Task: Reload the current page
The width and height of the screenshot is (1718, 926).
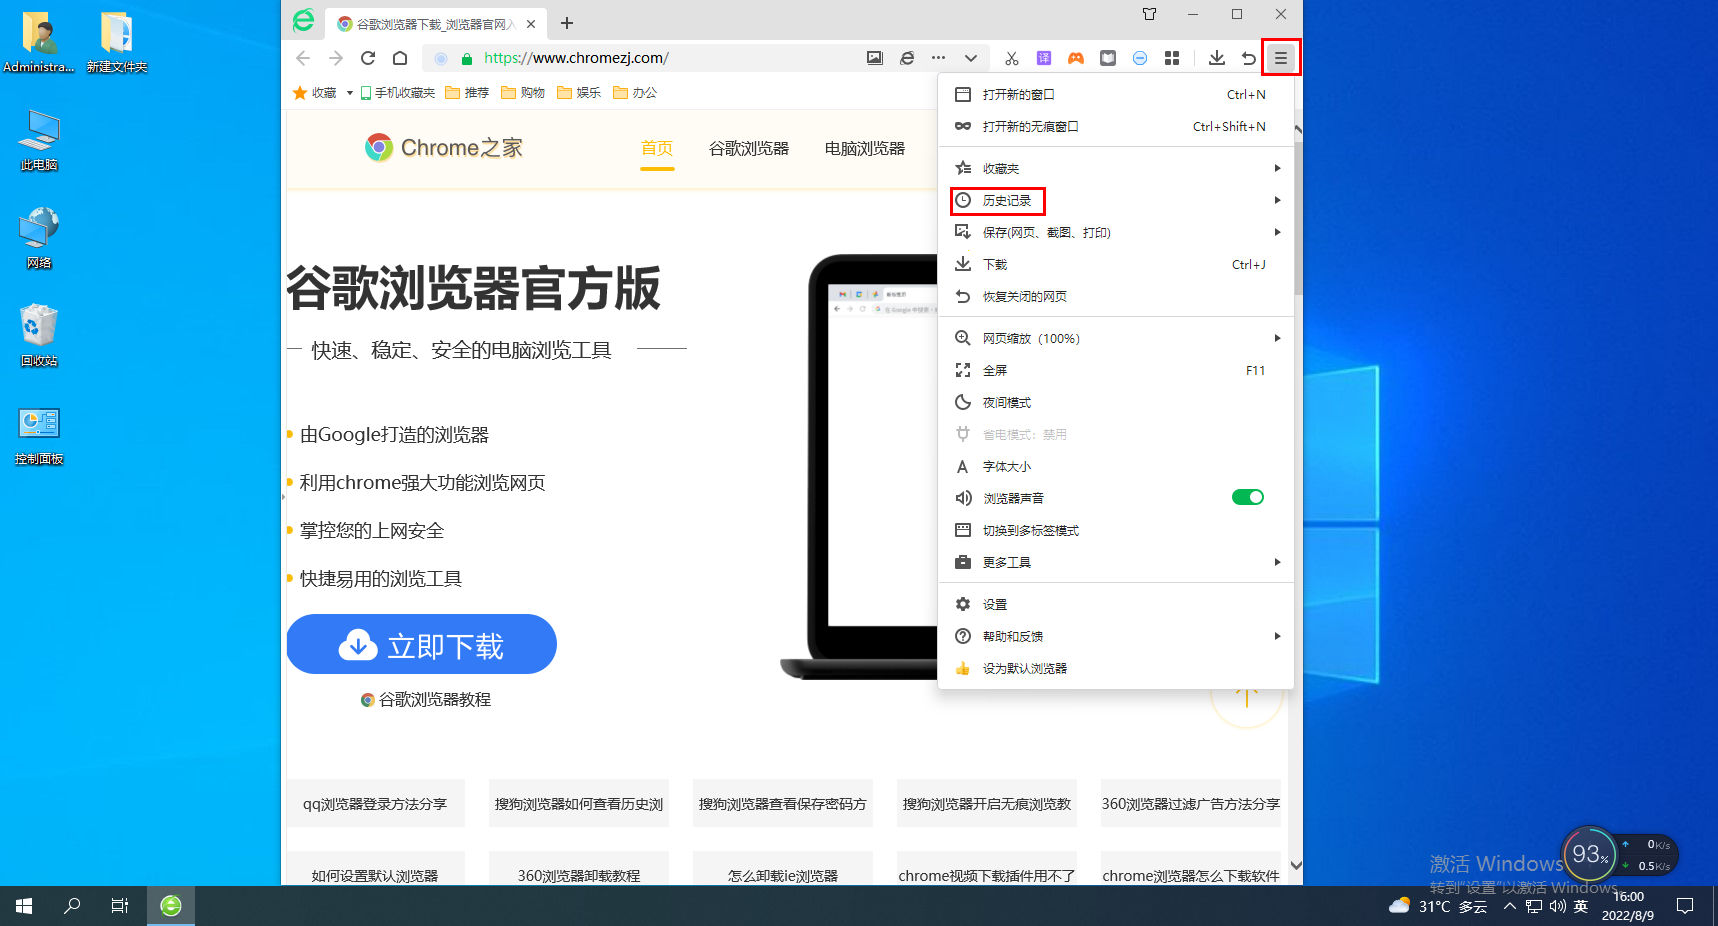Action: coord(368,58)
